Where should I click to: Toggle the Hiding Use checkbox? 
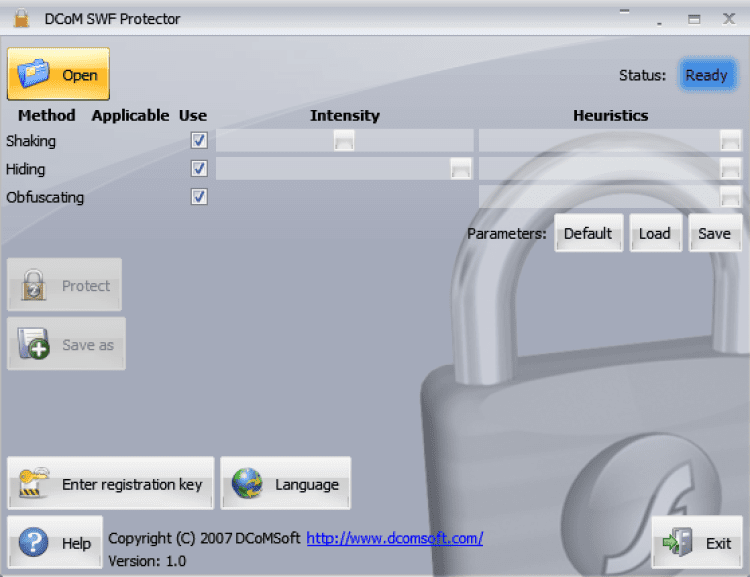coord(199,168)
